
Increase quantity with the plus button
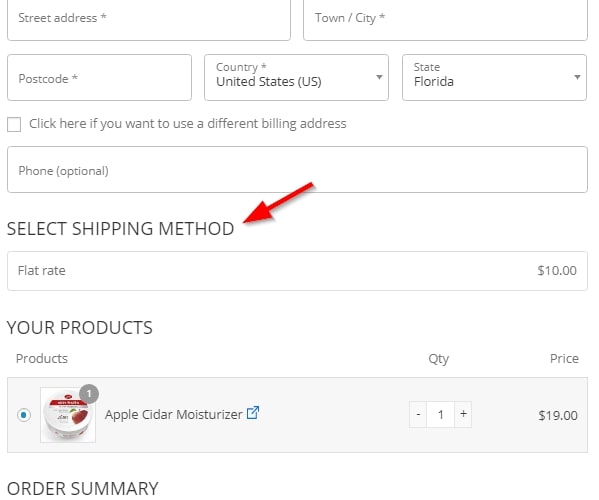463,414
